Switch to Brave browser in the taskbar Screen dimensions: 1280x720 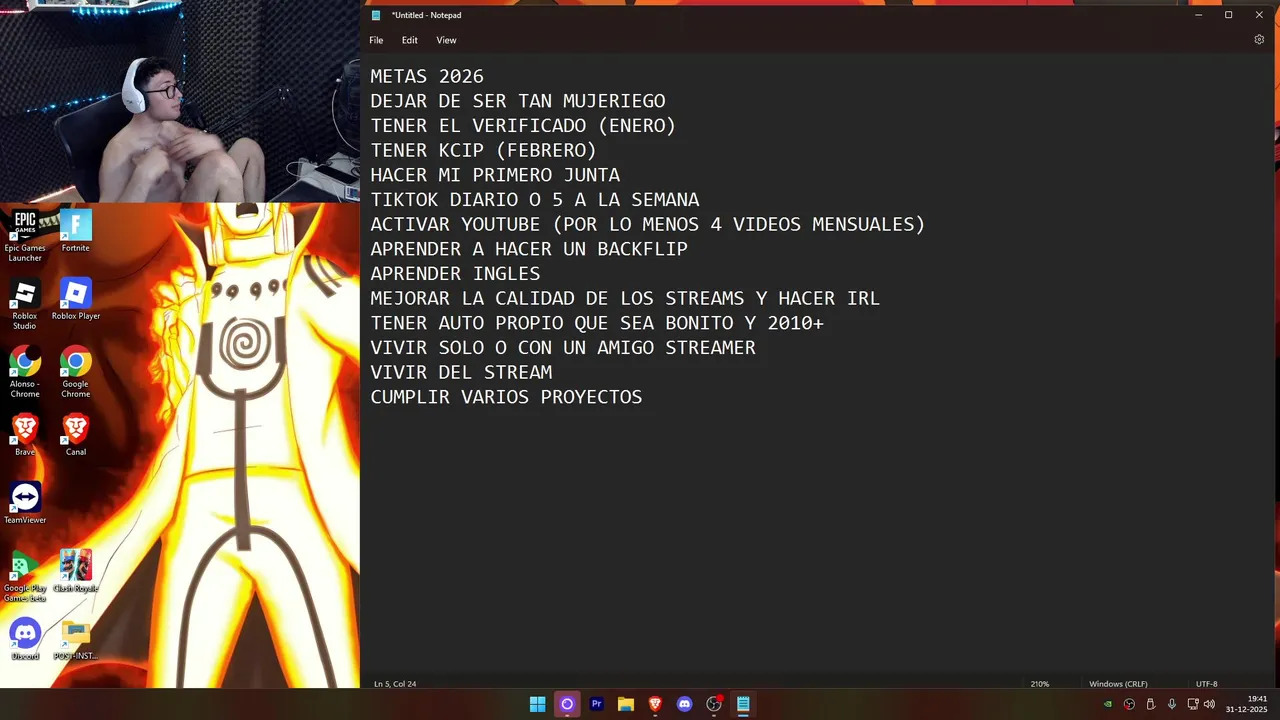click(655, 704)
